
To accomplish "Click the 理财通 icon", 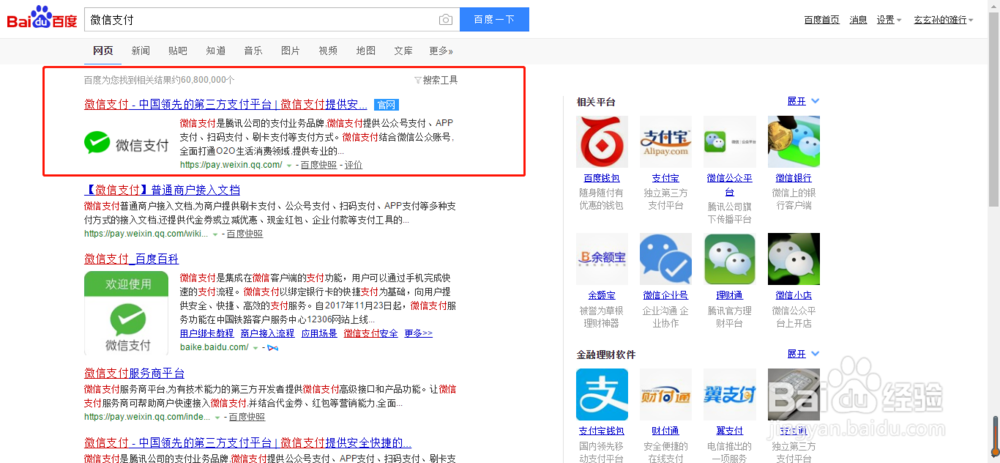I will [730, 259].
